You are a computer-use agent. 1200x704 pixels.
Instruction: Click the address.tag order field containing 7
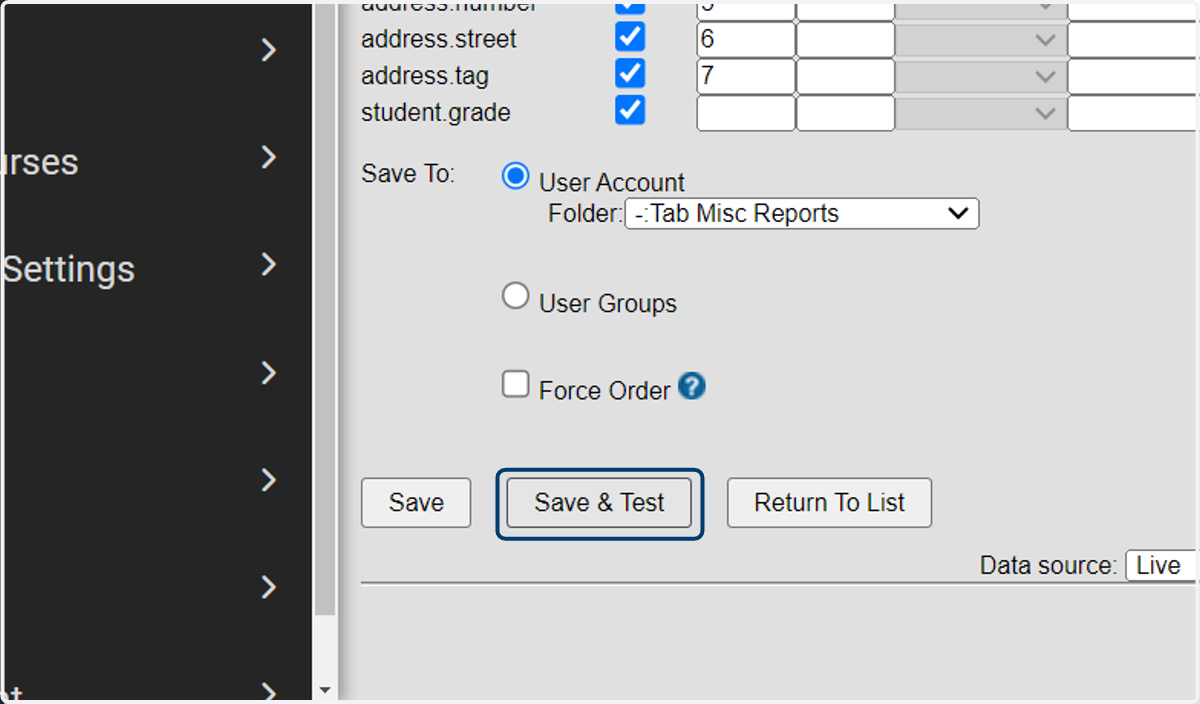click(746, 77)
